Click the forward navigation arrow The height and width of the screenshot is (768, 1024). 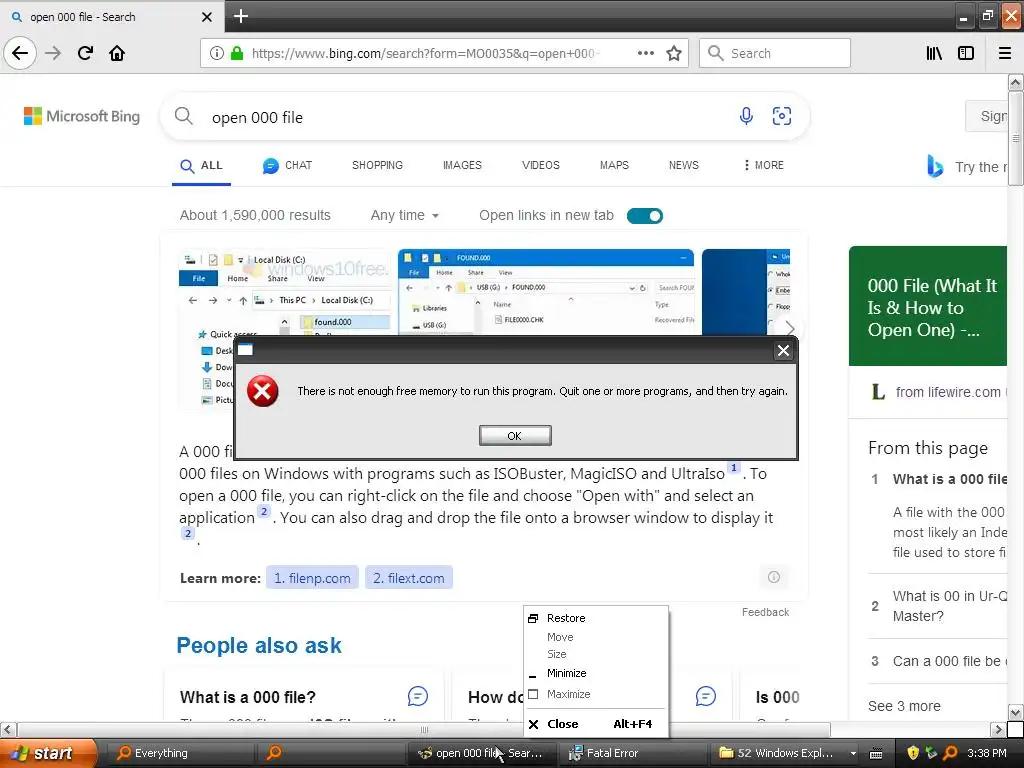click(53, 53)
